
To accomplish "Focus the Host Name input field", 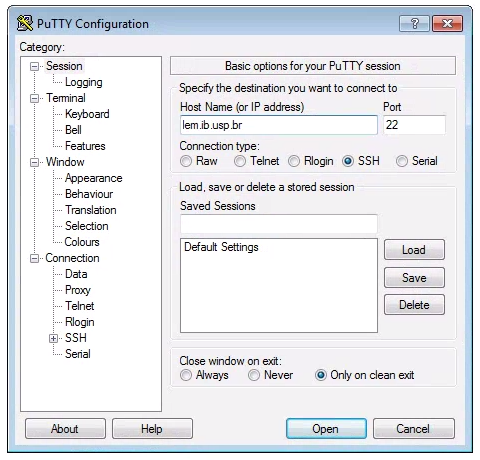I will tap(279, 125).
